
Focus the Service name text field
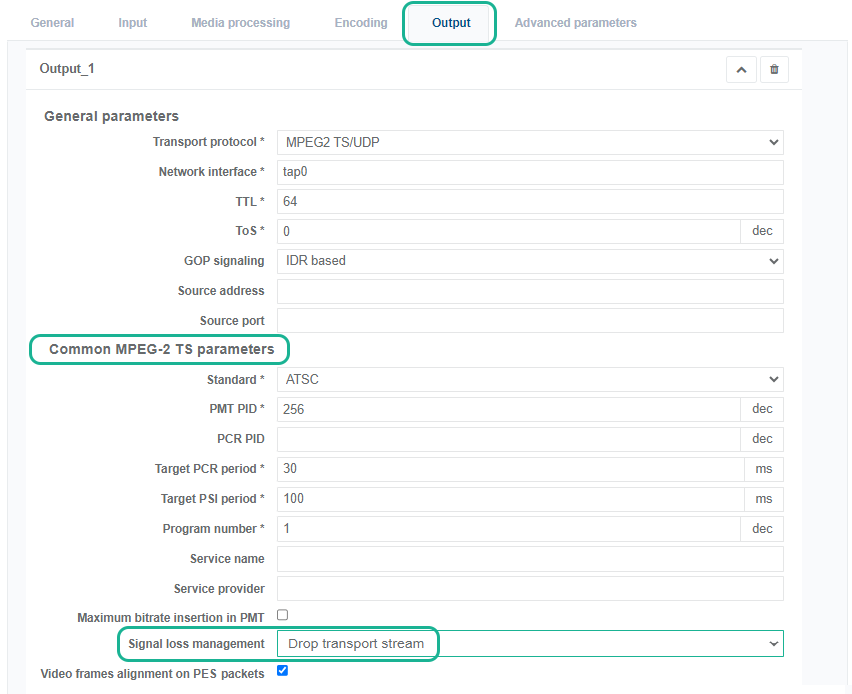click(529, 559)
